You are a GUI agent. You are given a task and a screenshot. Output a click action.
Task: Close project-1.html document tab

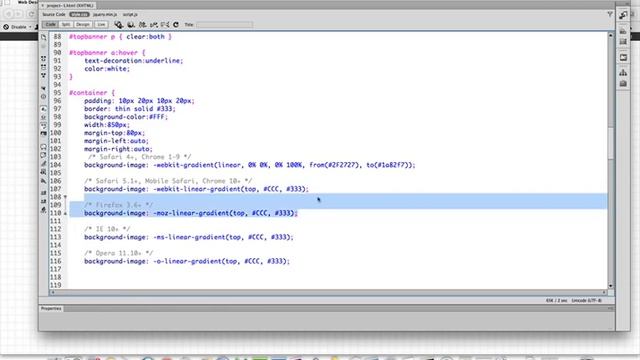[x=43, y=6]
